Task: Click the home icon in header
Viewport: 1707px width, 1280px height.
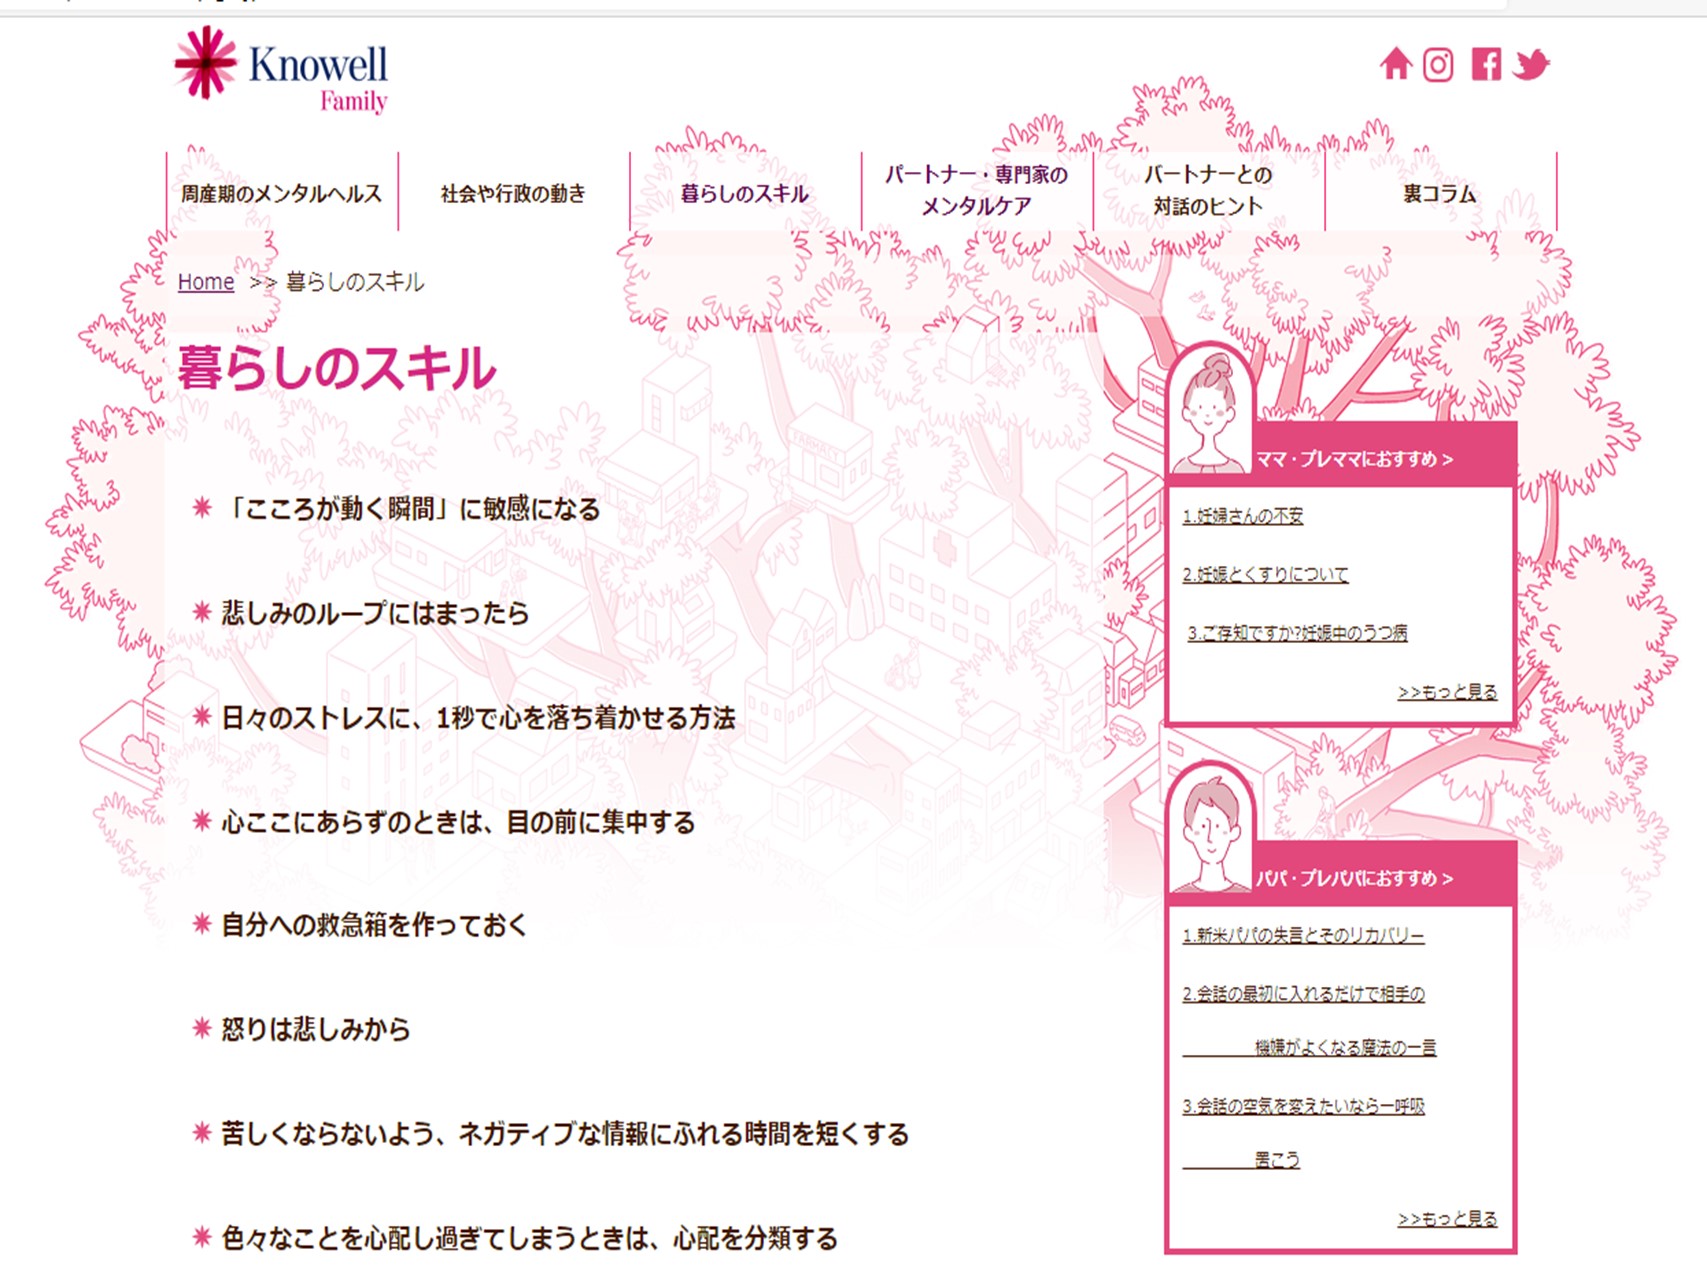Action: (1395, 65)
